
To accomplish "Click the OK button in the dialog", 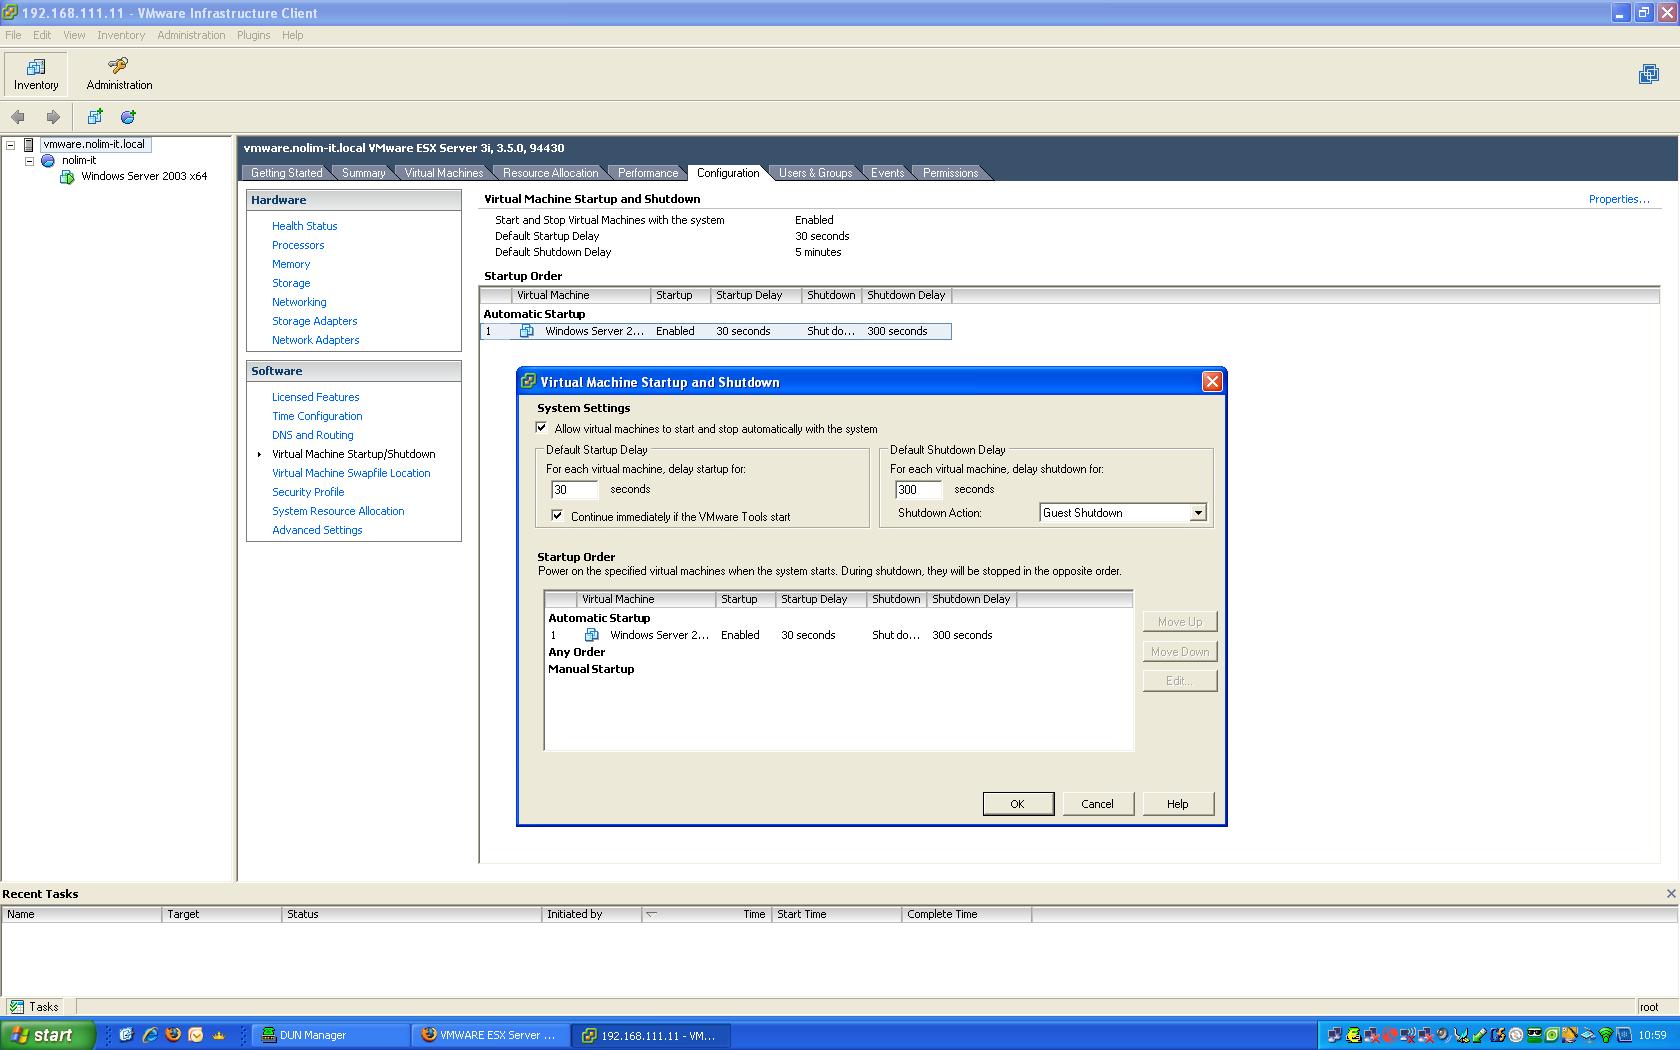I will (x=1017, y=803).
